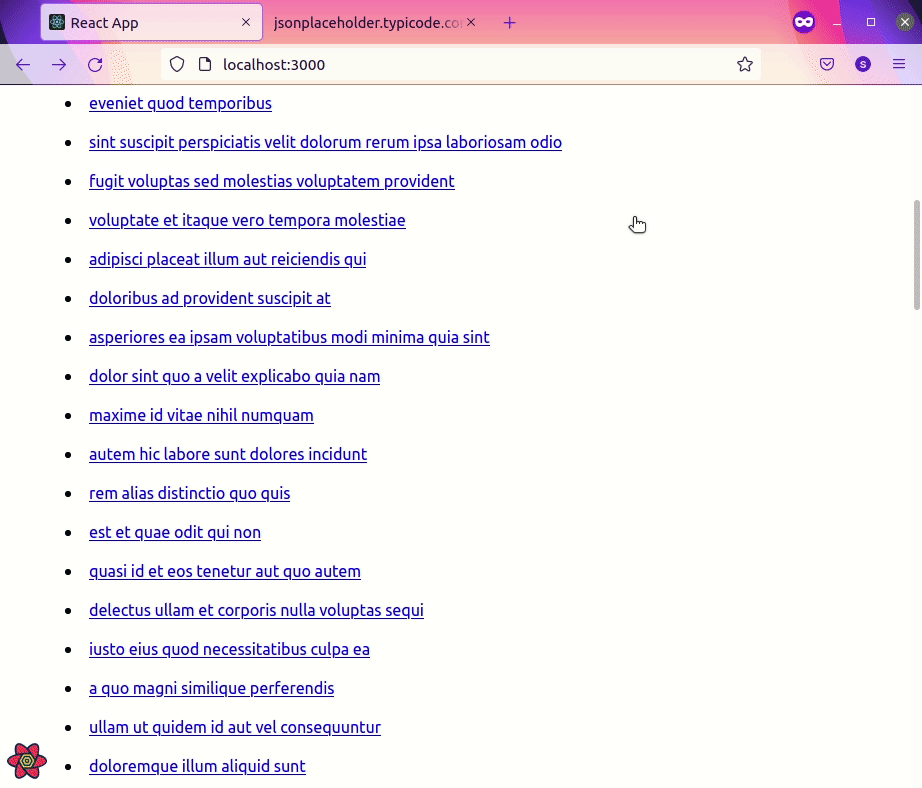Close the React App tab
The width and height of the screenshot is (922, 788).
coord(246,22)
